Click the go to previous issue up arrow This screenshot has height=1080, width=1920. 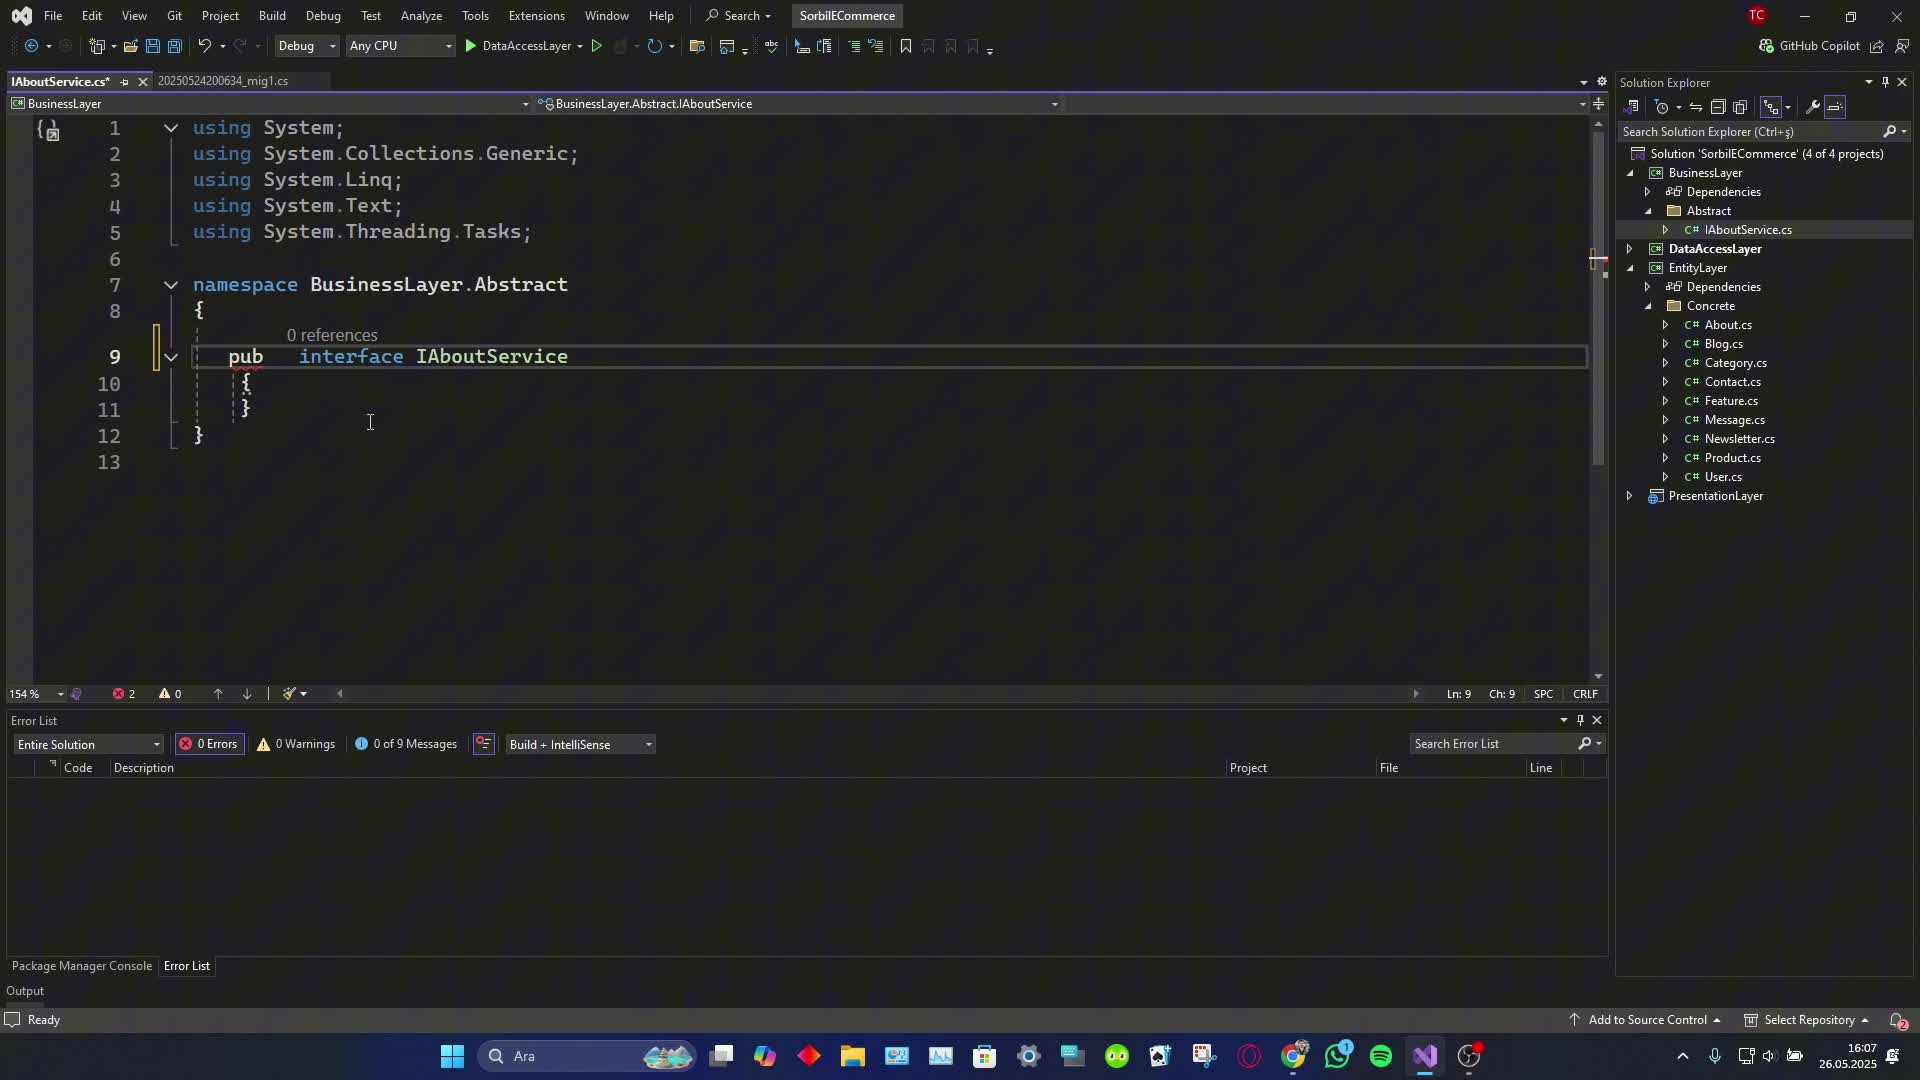pyautogui.click(x=218, y=694)
